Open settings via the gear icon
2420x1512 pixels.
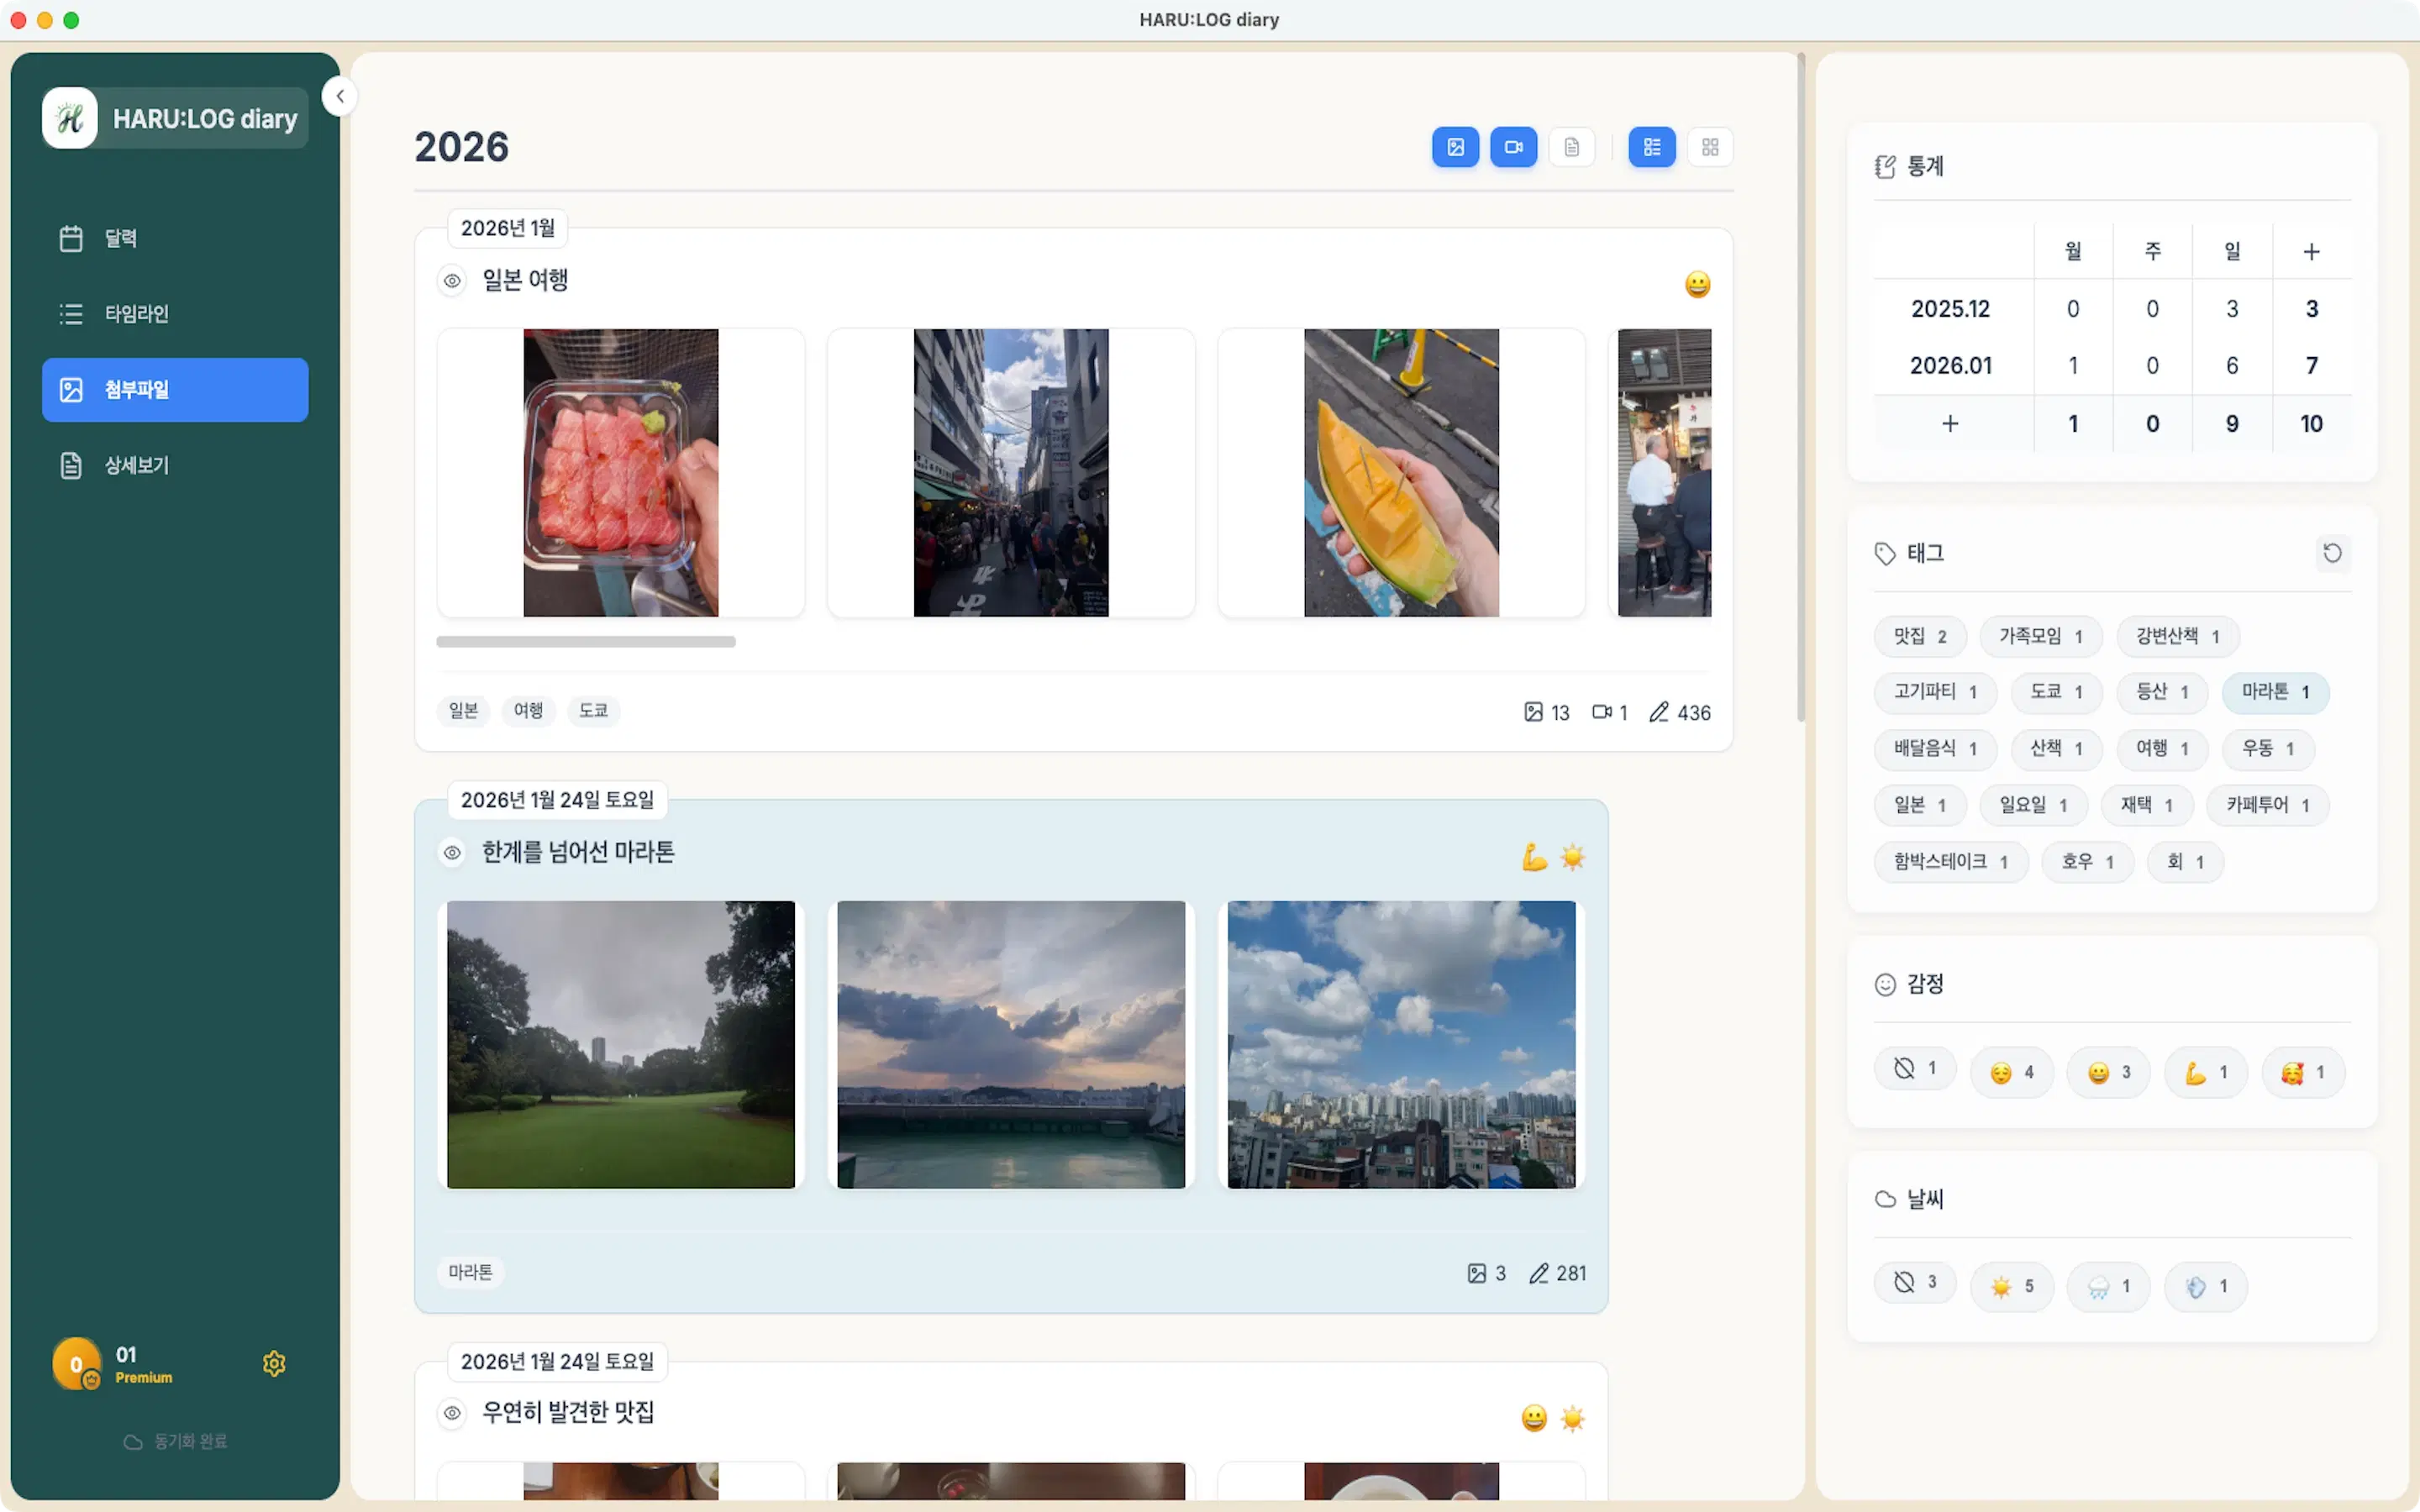(x=274, y=1363)
